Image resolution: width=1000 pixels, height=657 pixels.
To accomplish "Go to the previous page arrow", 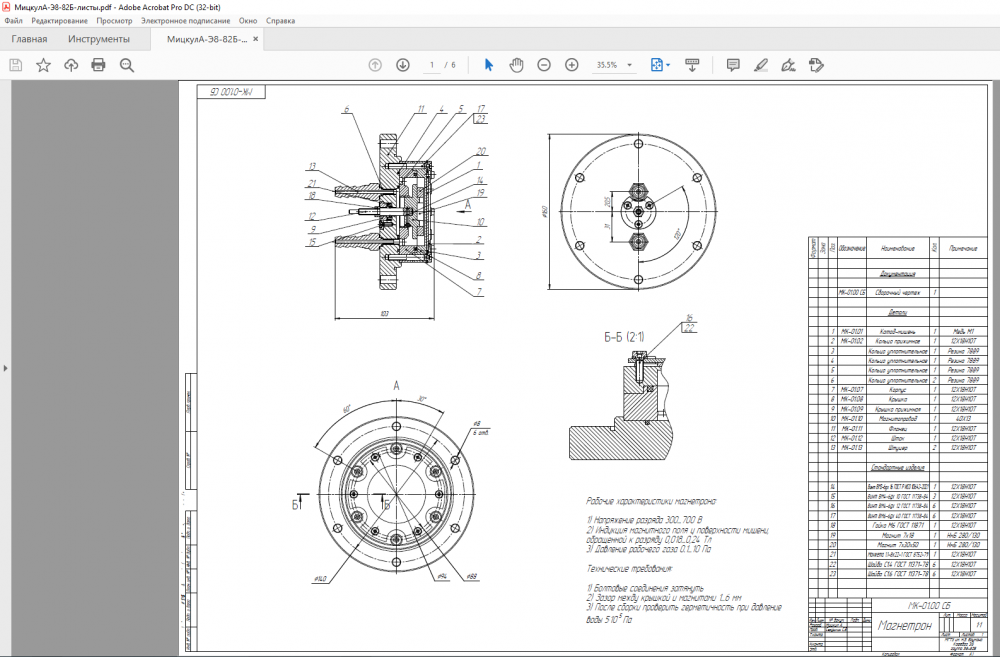I will coord(375,65).
